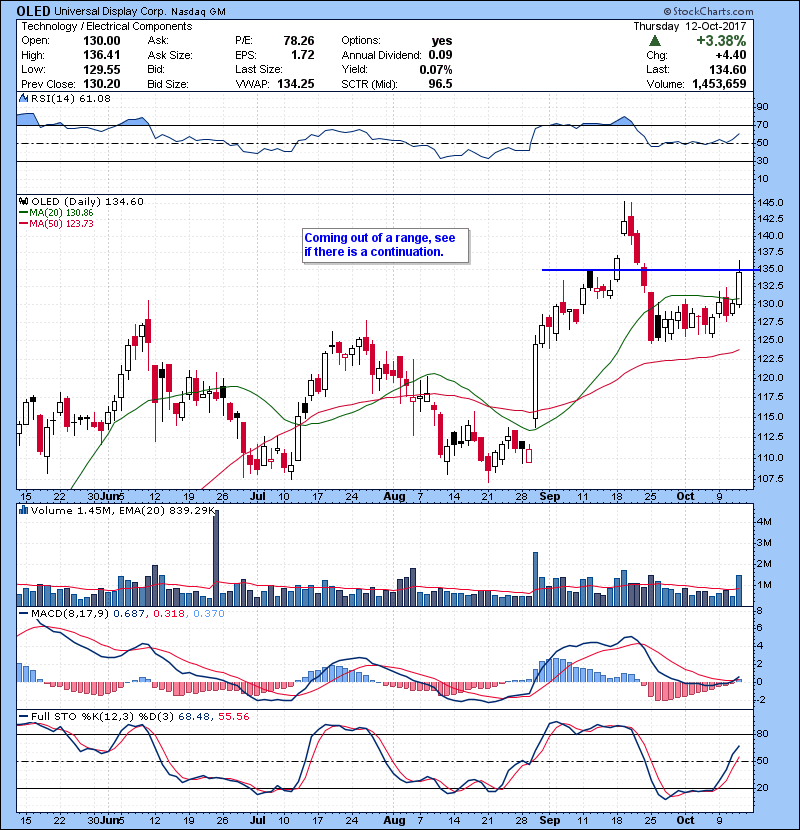The width and height of the screenshot is (800, 830).
Task: Click the OLED ticker symbol title
Action: (x=33, y=11)
